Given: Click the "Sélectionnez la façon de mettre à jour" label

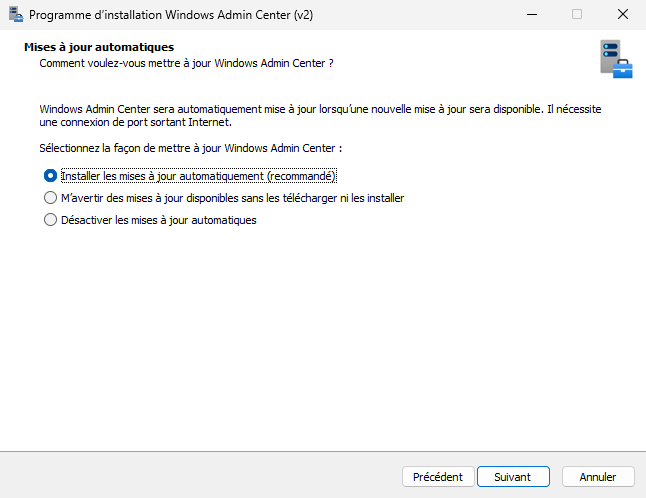Looking at the screenshot, I should coord(191,147).
